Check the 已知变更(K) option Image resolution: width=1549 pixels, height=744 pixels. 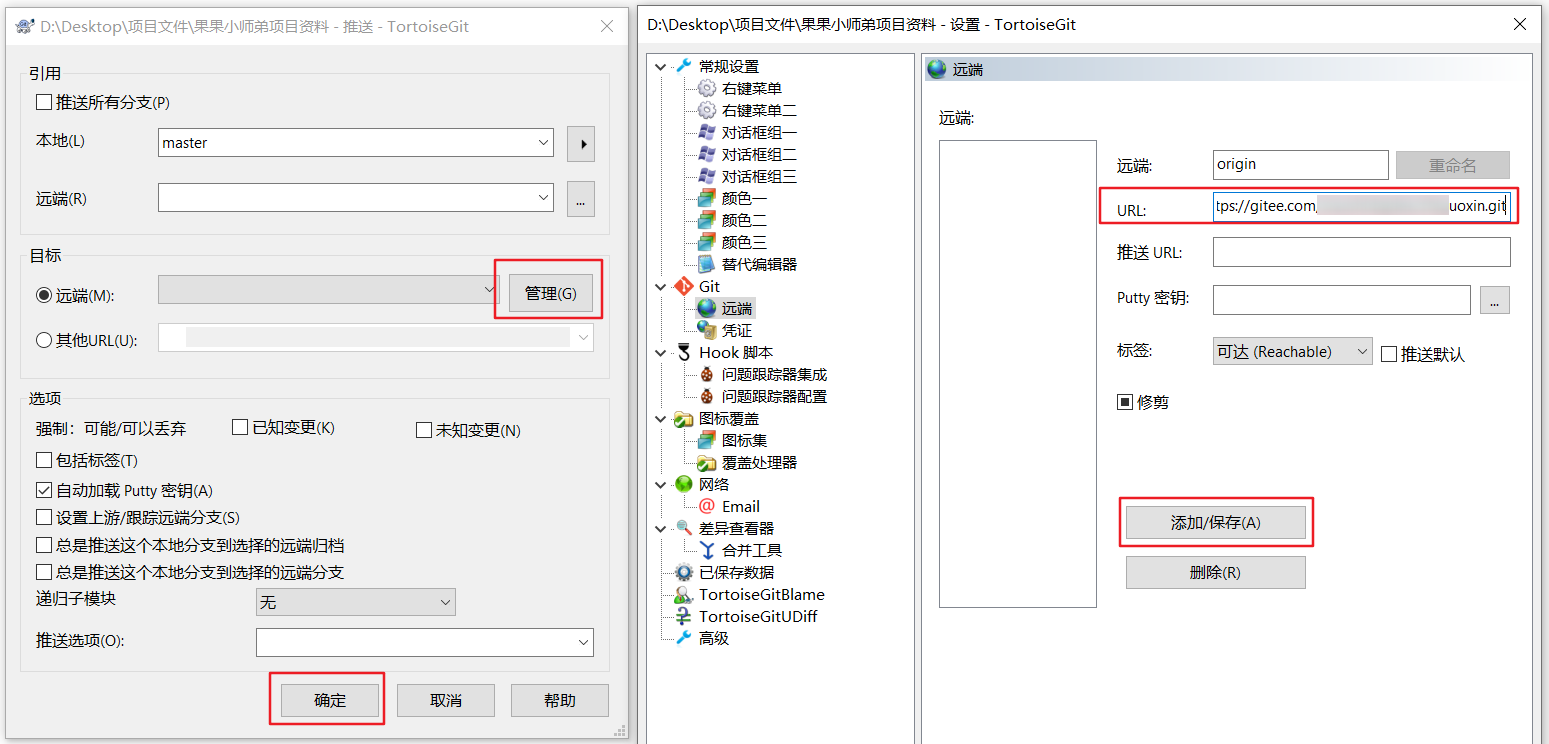coord(240,427)
